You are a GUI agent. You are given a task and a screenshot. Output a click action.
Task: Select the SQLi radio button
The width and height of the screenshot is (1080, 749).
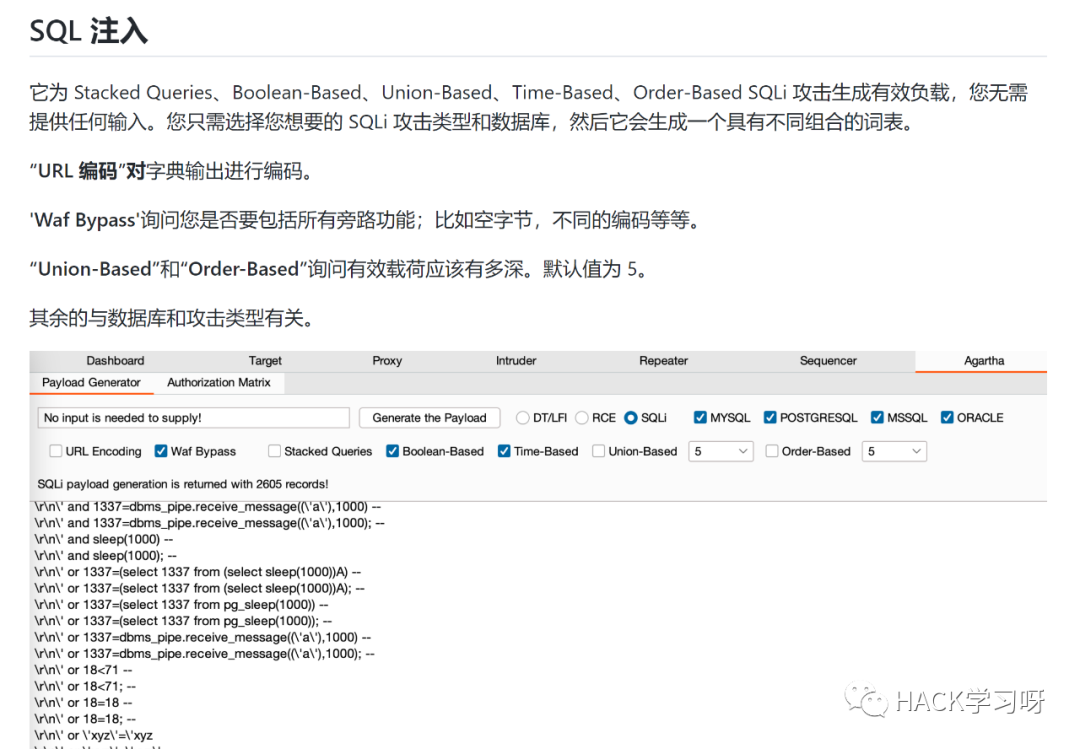pyautogui.click(x=630, y=418)
